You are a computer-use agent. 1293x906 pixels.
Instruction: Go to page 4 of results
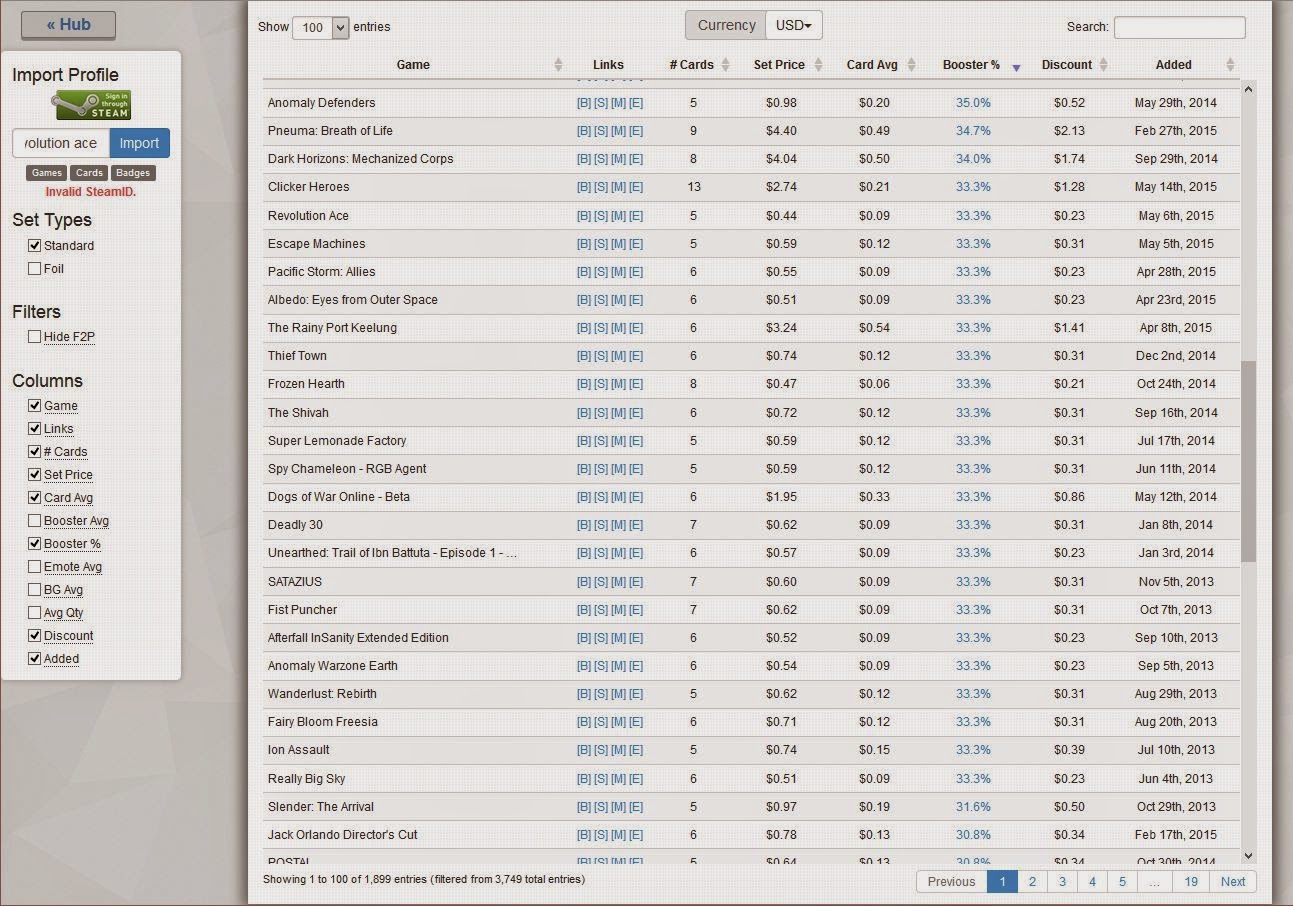click(1092, 881)
